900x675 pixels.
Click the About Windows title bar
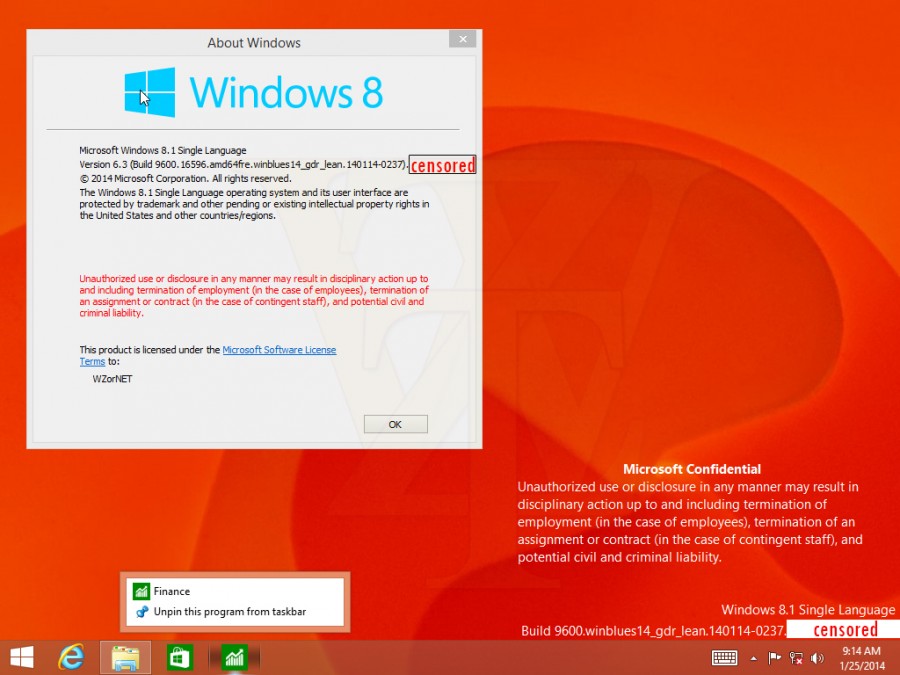pos(254,43)
